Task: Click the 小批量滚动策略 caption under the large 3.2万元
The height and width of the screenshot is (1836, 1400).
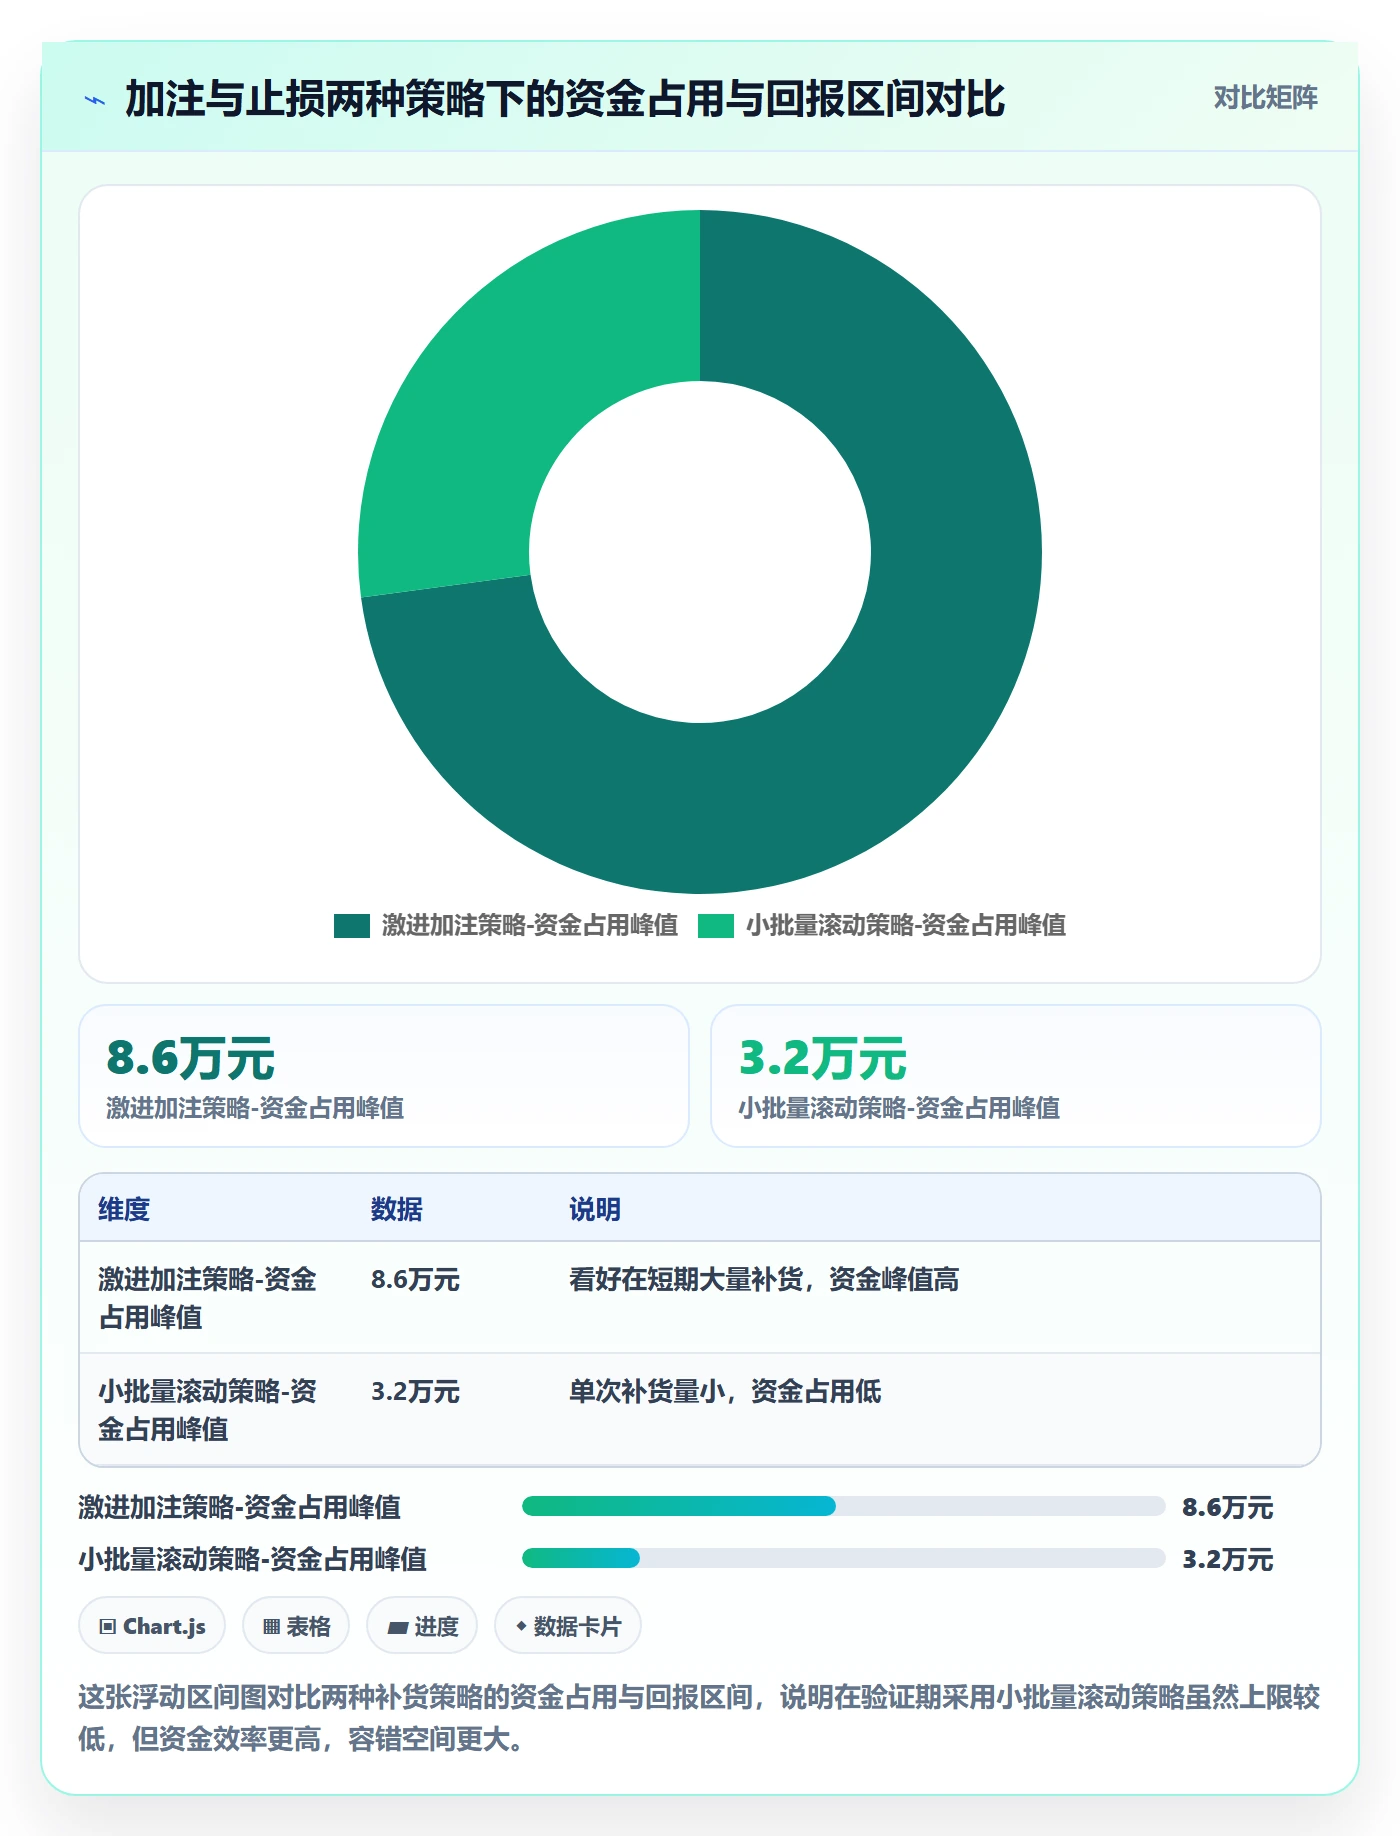Action: point(899,1108)
